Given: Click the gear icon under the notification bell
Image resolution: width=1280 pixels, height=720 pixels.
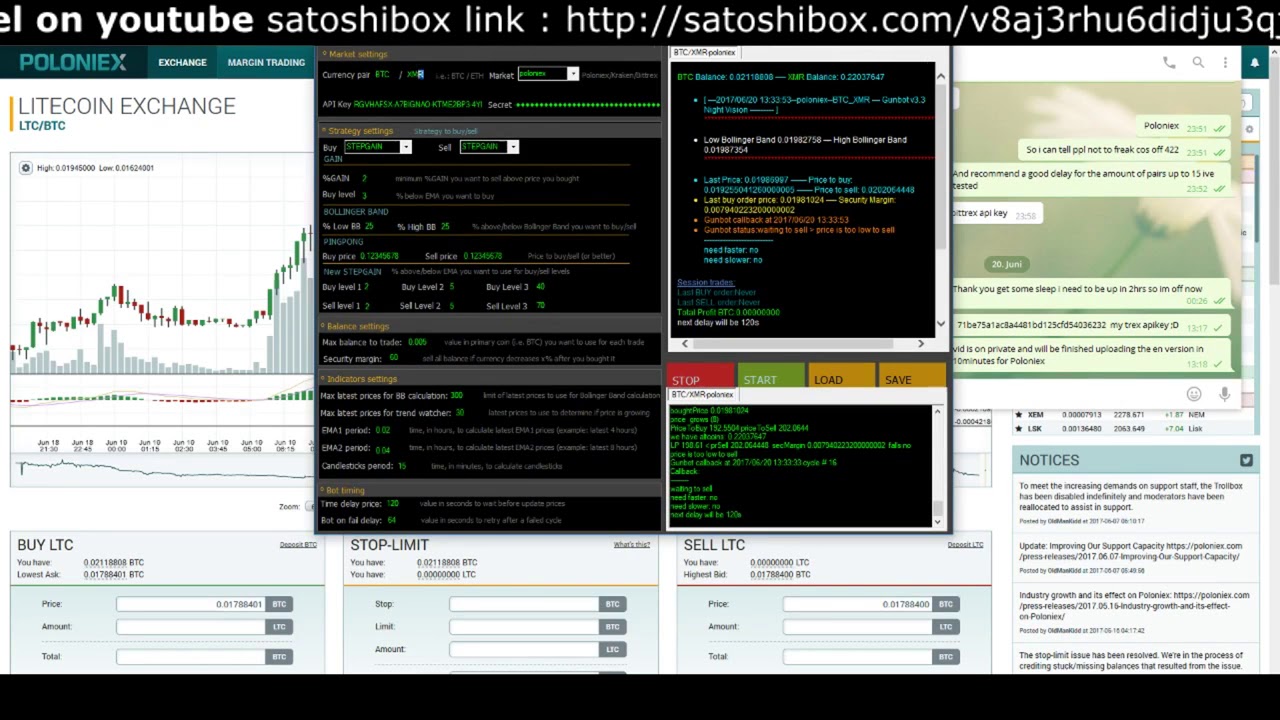Looking at the screenshot, I should click(x=1249, y=129).
